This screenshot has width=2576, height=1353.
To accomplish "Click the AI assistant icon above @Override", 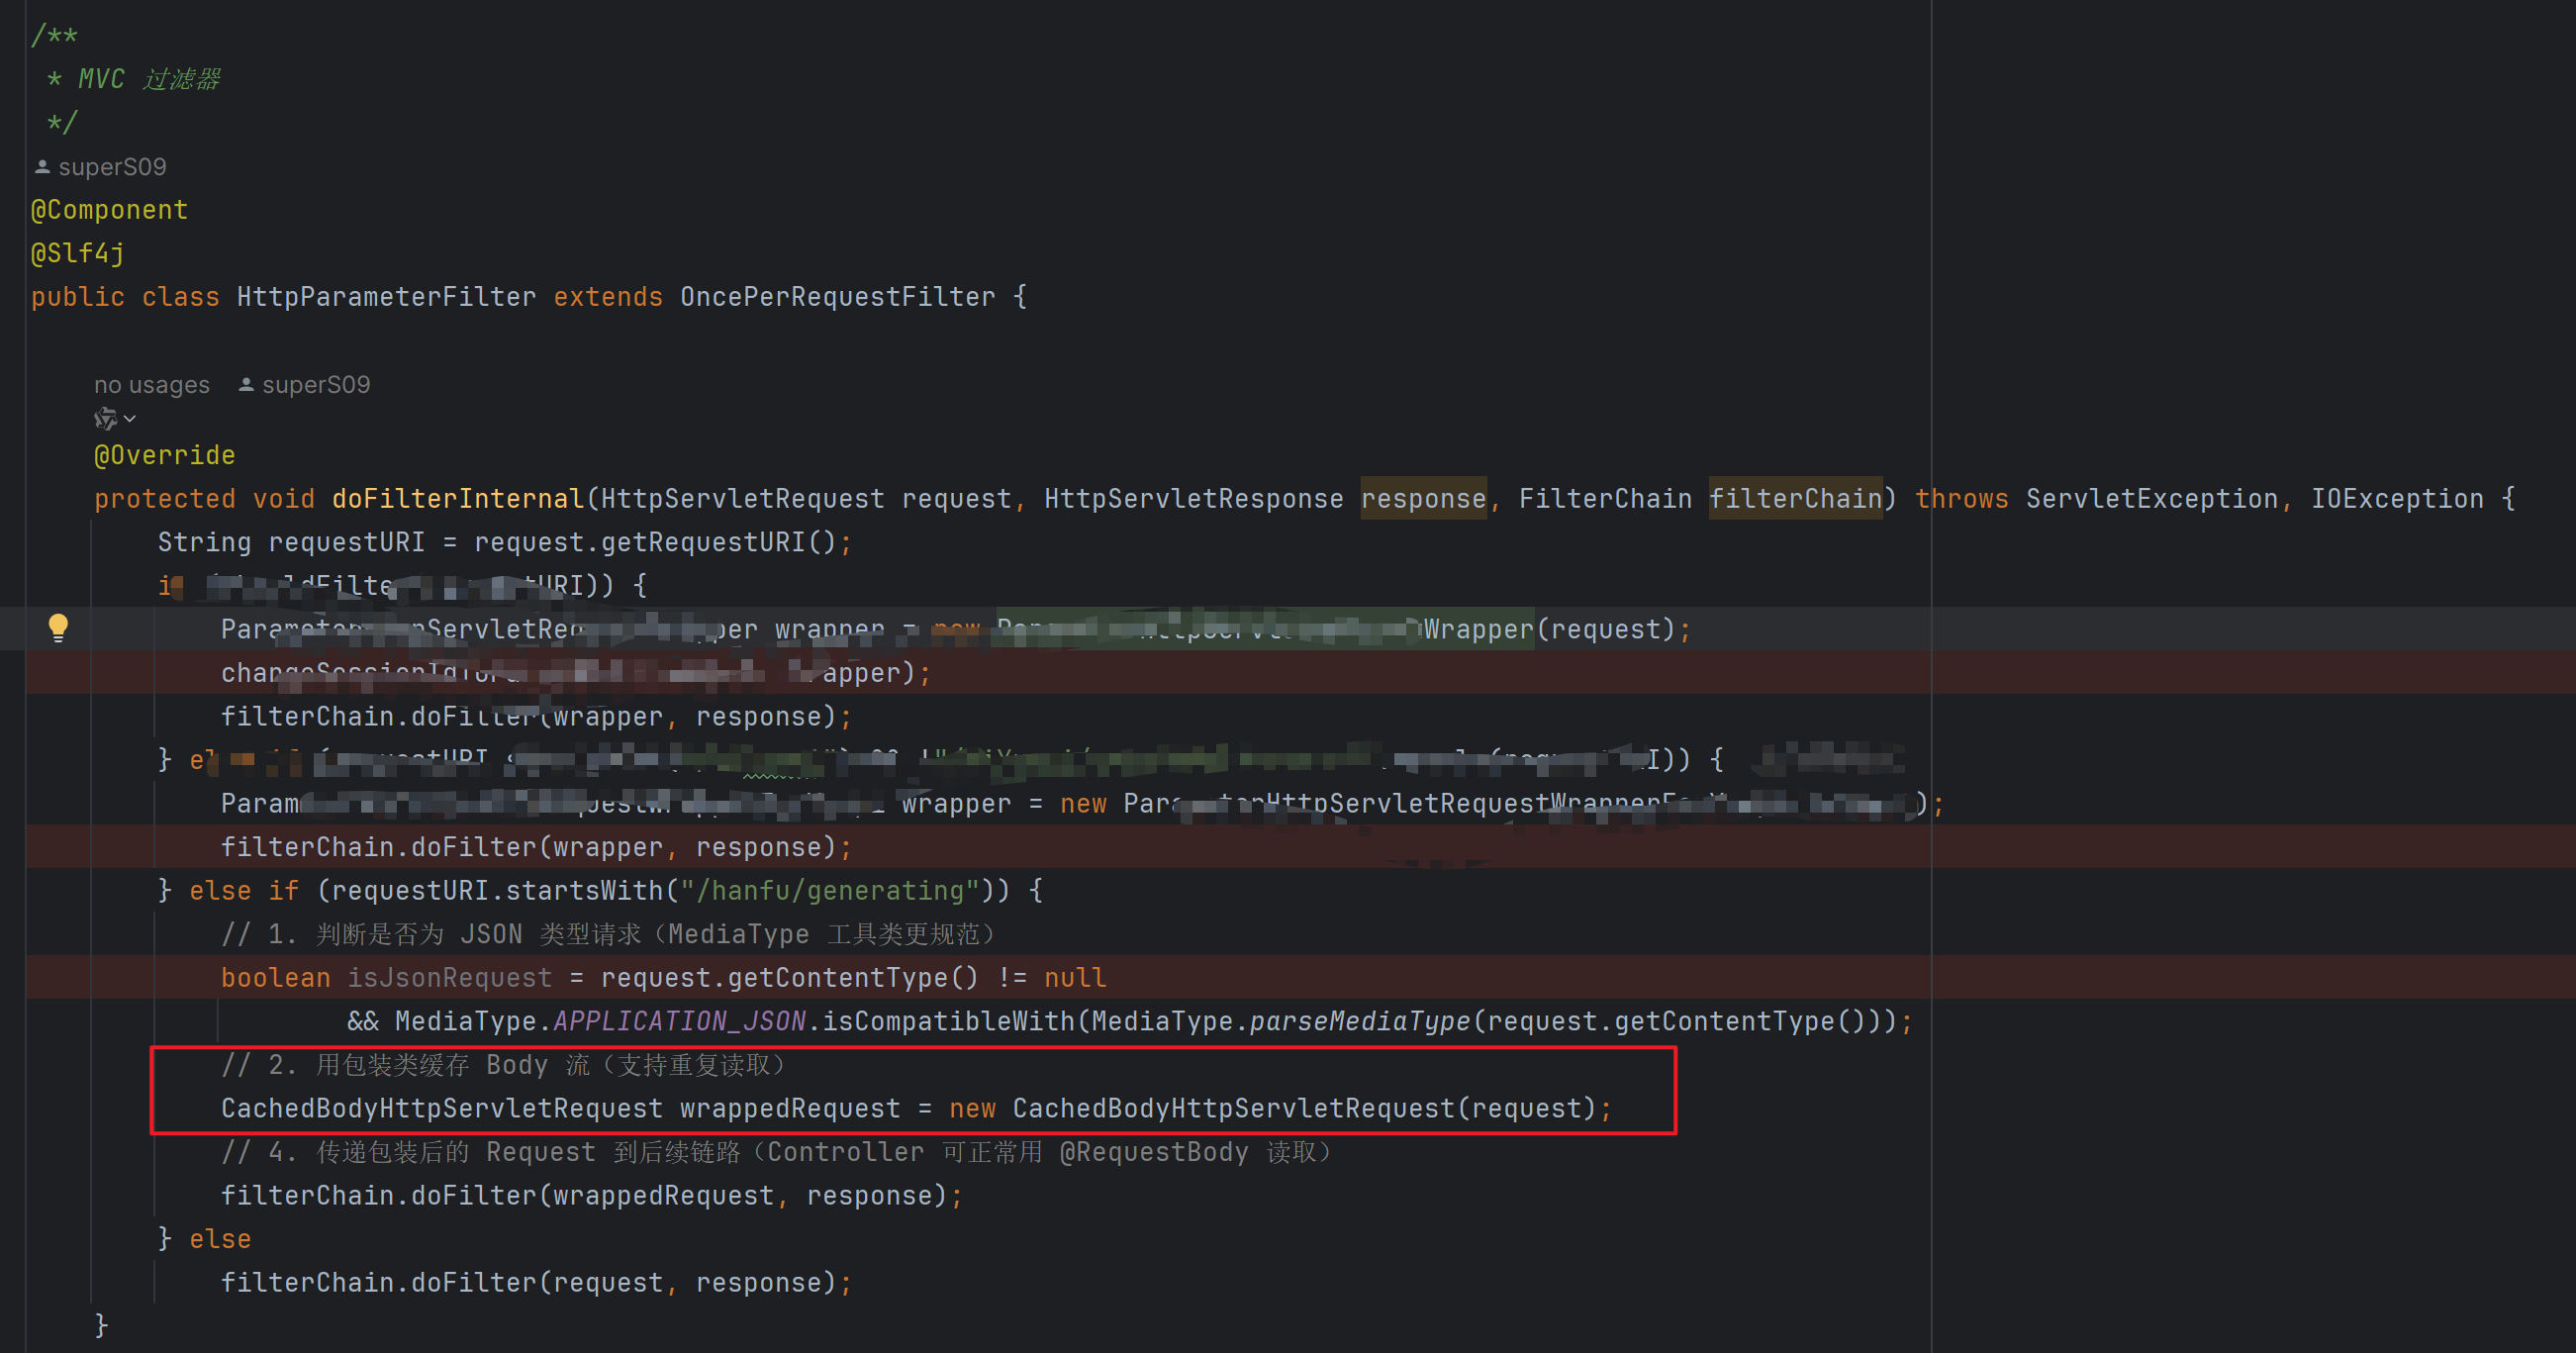I will tap(105, 418).
